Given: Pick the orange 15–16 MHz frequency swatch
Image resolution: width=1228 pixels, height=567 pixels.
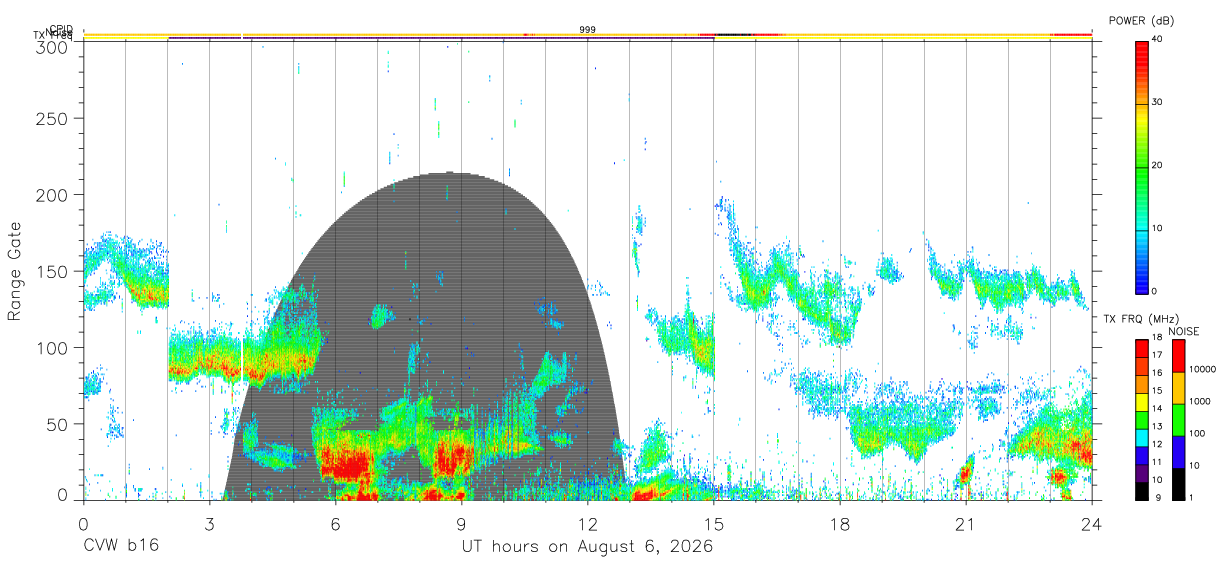Looking at the screenshot, I should [x=1142, y=385].
